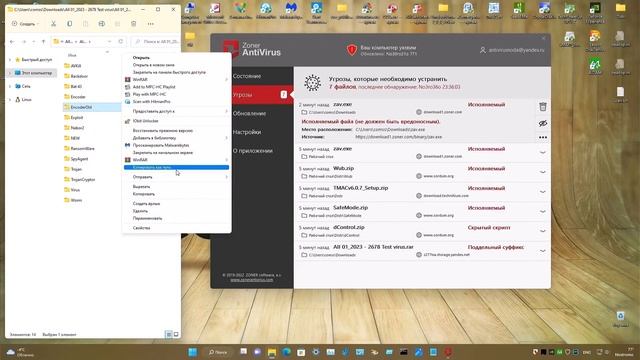The height and width of the screenshot is (360, 640).
Task: Expand the Linux node in navigation tree
Action: 10,100
